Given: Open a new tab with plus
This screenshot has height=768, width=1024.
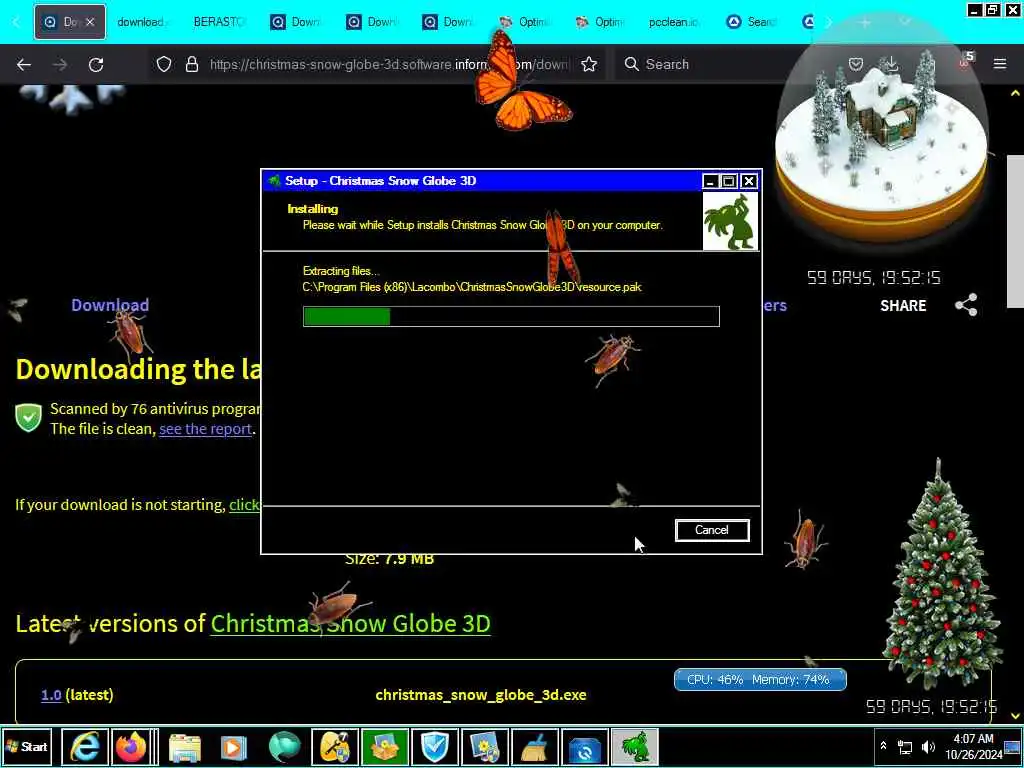Looking at the screenshot, I should (865, 22).
